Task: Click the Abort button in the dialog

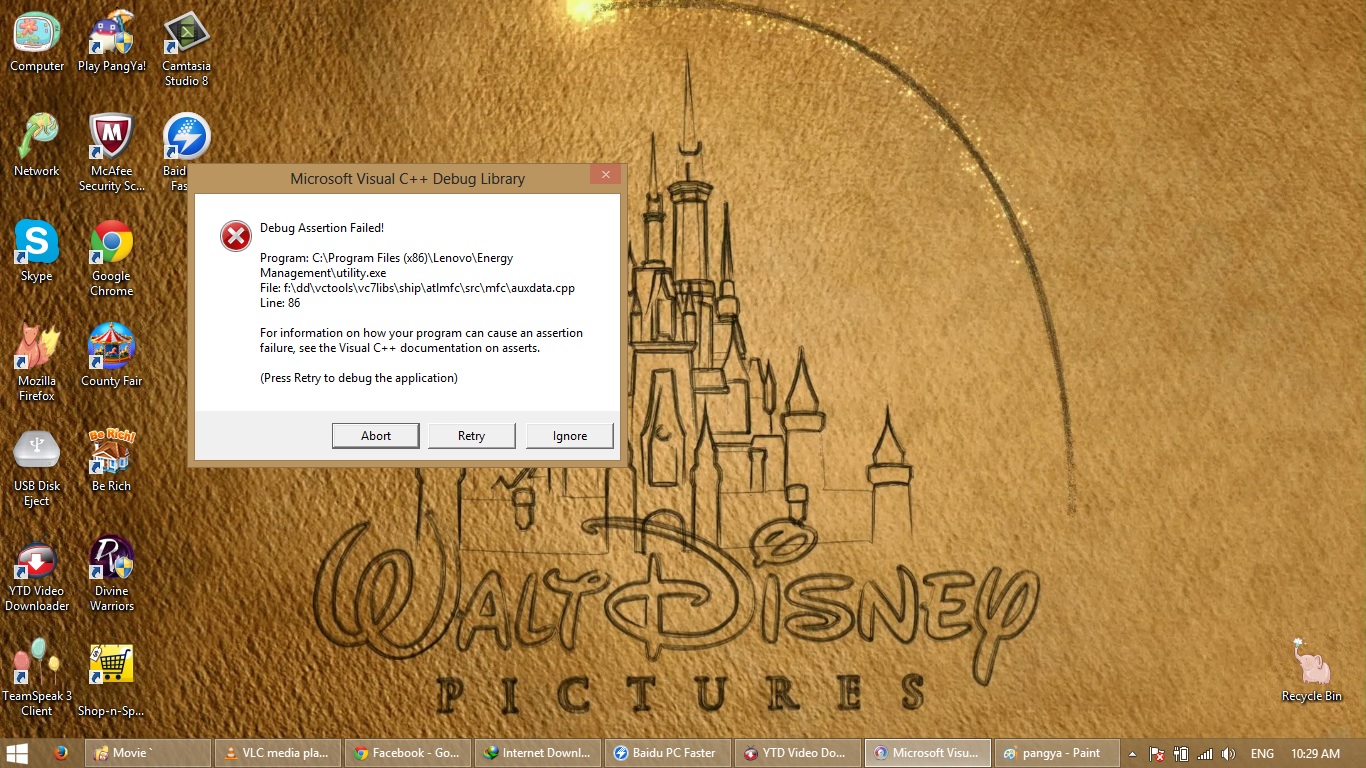Action: [x=376, y=436]
